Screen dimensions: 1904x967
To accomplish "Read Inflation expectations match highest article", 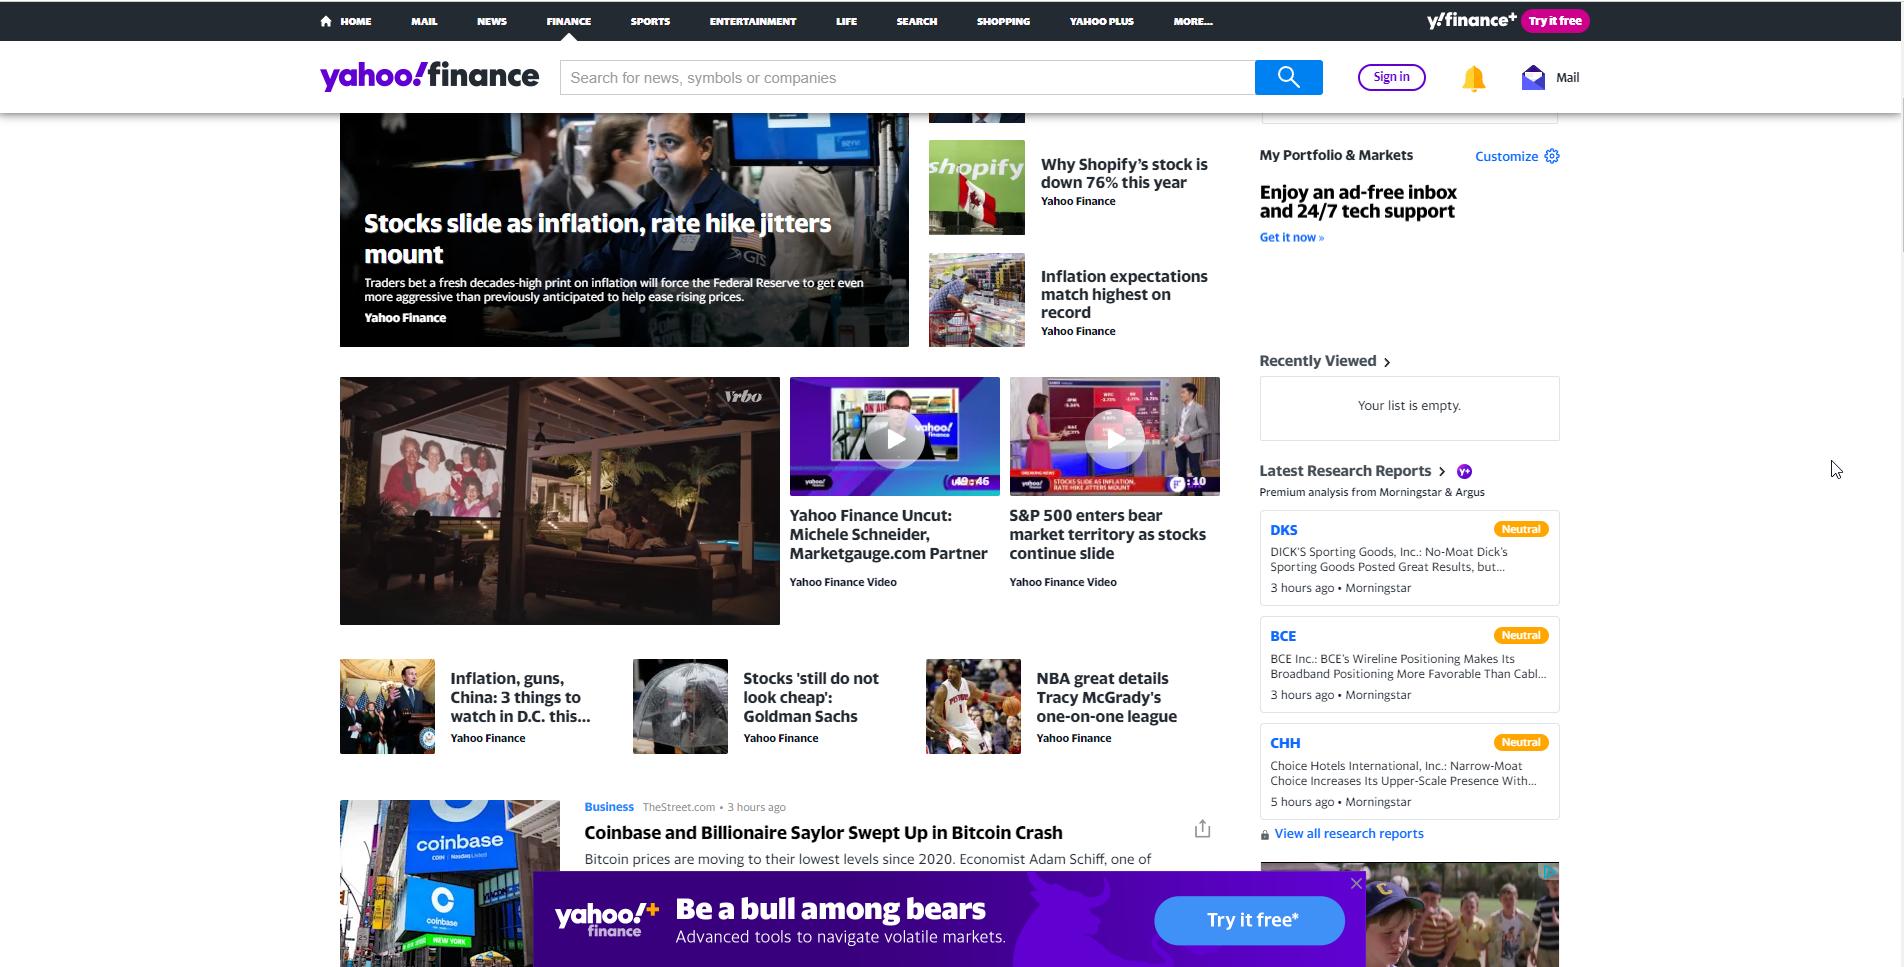I will point(1124,294).
